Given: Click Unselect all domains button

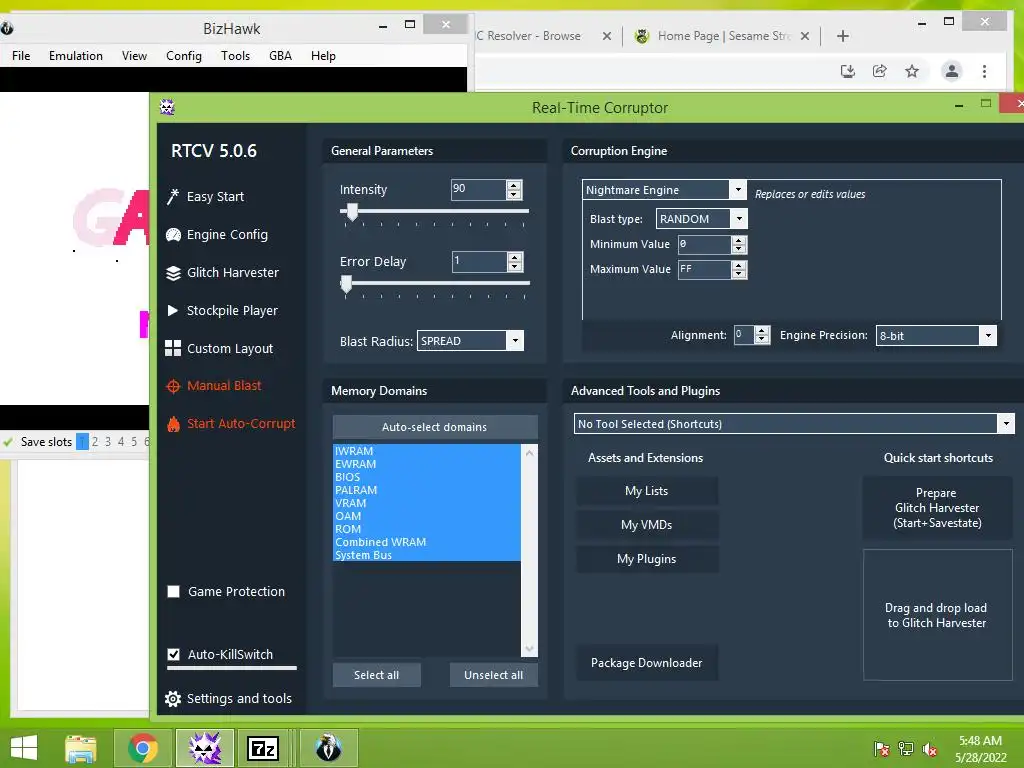Looking at the screenshot, I should [x=493, y=675].
